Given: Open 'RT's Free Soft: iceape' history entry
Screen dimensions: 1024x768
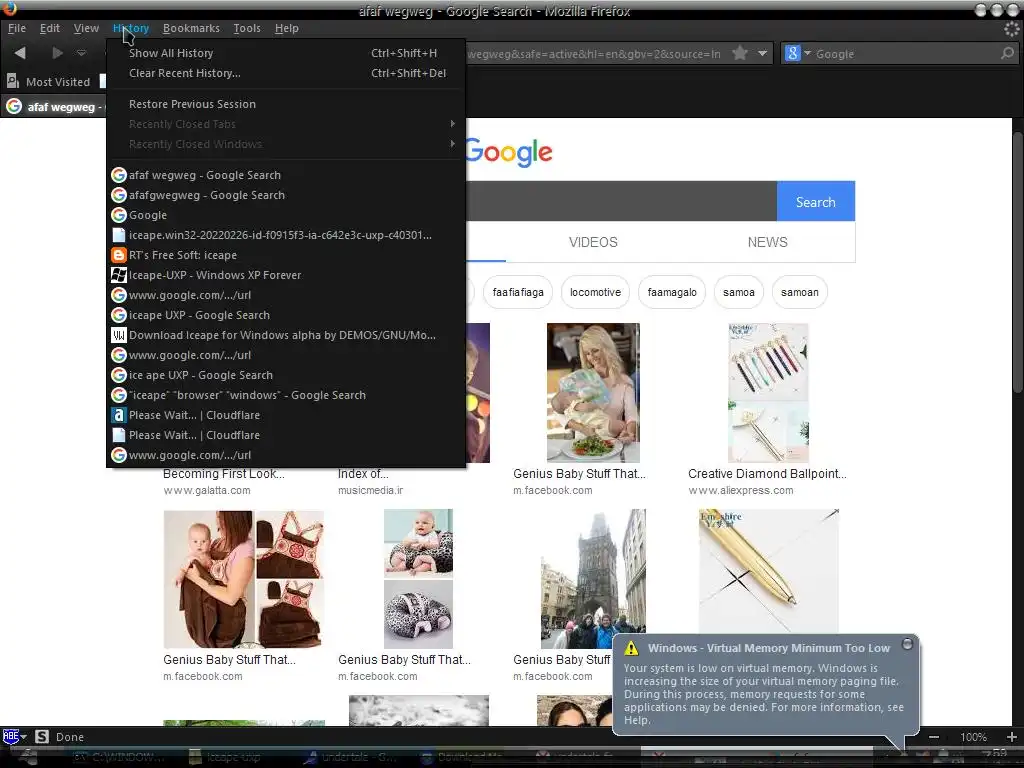Looking at the screenshot, I should [x=286, y=255].
